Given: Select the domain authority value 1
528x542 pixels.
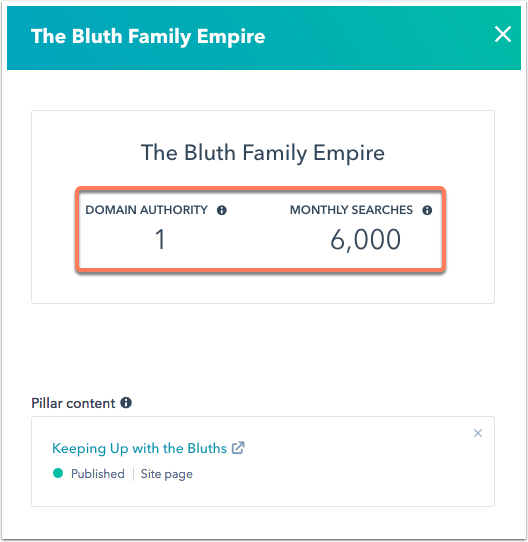Looking at the screenshot, I should pos(160,239).
